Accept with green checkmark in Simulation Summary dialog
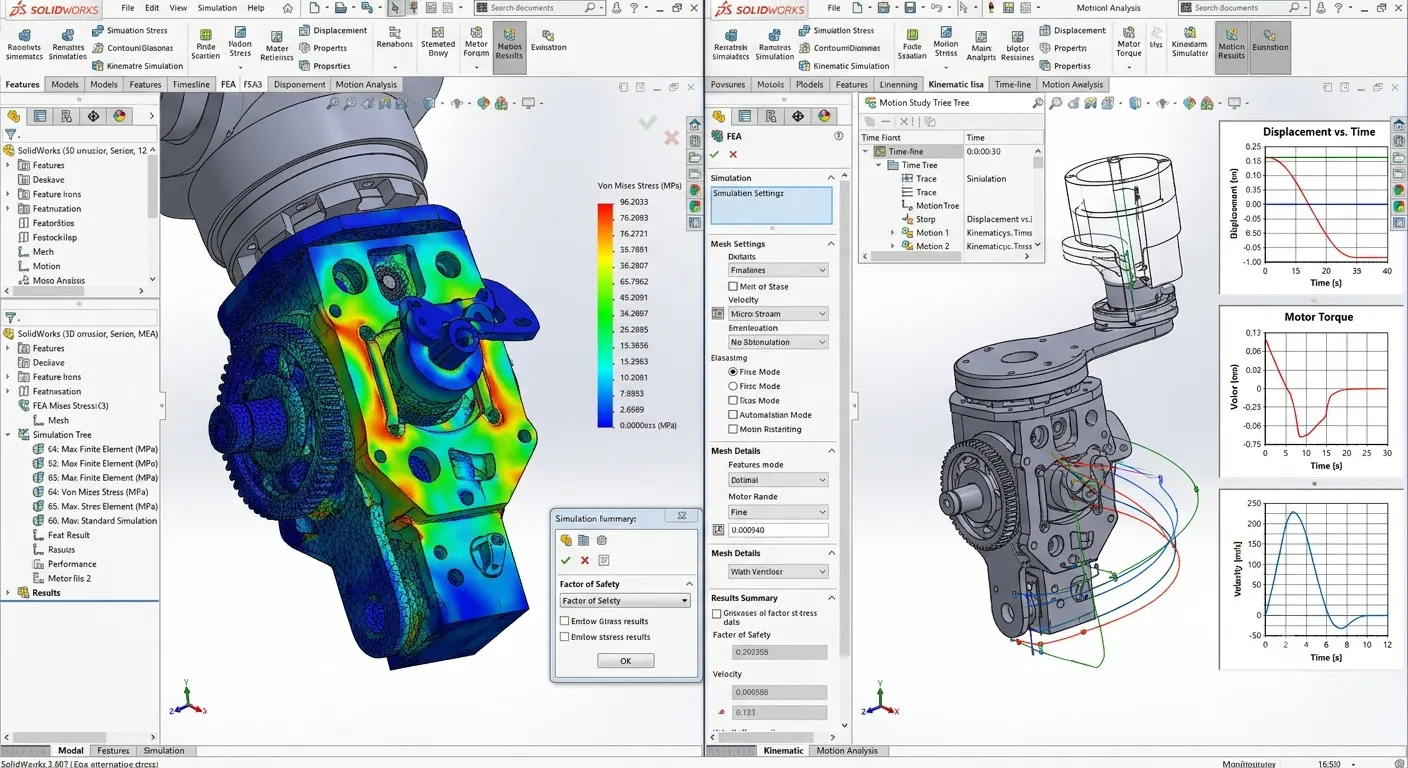 566,560
